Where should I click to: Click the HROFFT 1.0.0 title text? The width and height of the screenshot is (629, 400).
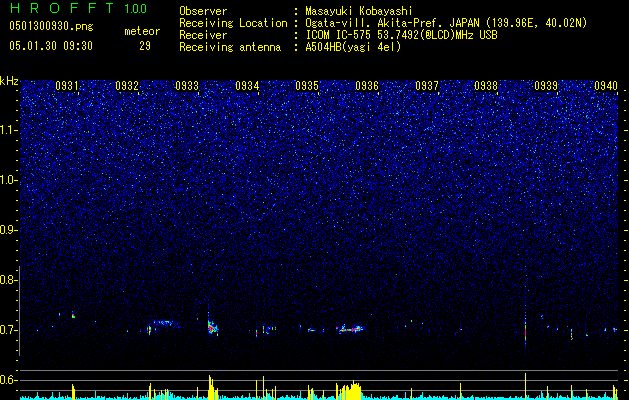(78, 8)
